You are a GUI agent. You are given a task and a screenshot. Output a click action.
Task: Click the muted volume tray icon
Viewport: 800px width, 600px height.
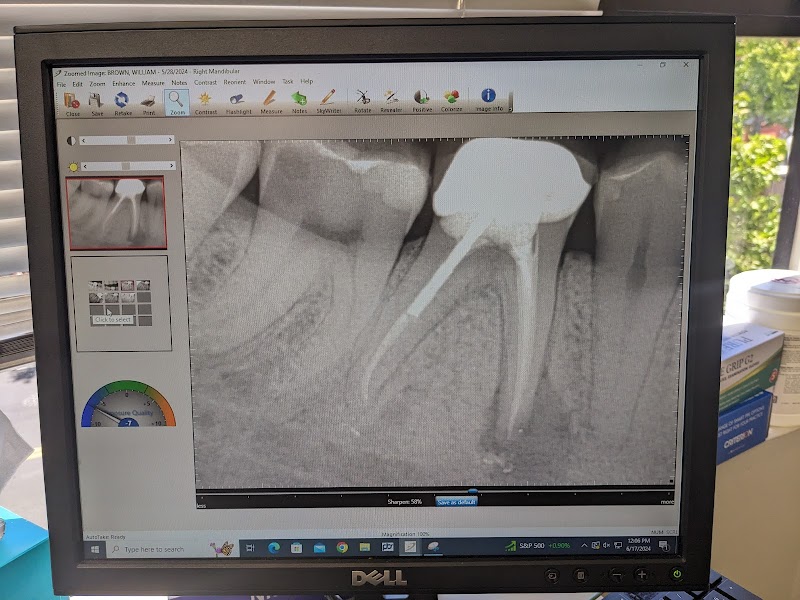pos(607,545)
